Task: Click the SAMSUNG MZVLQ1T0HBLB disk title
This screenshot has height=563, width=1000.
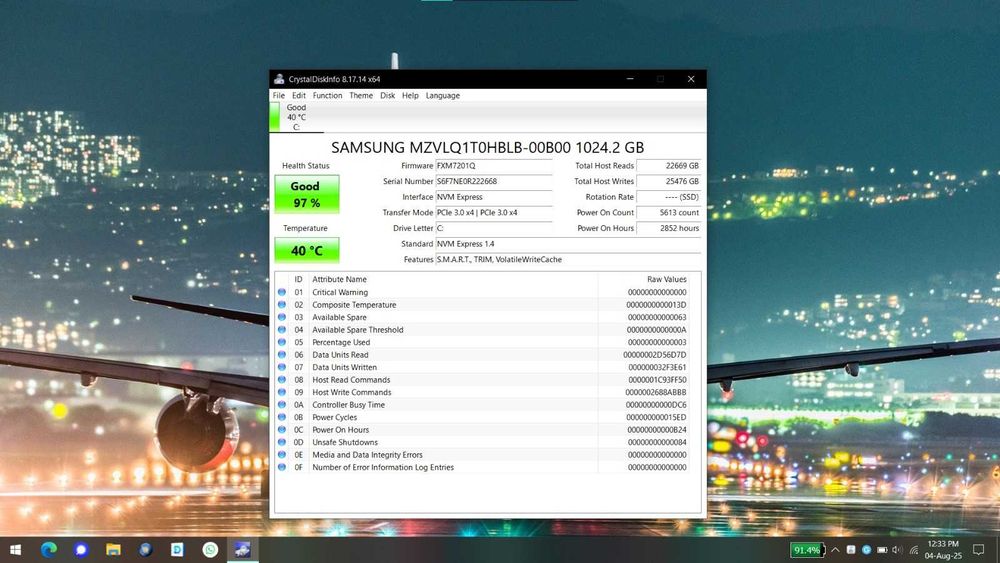Action: point(487,147)
